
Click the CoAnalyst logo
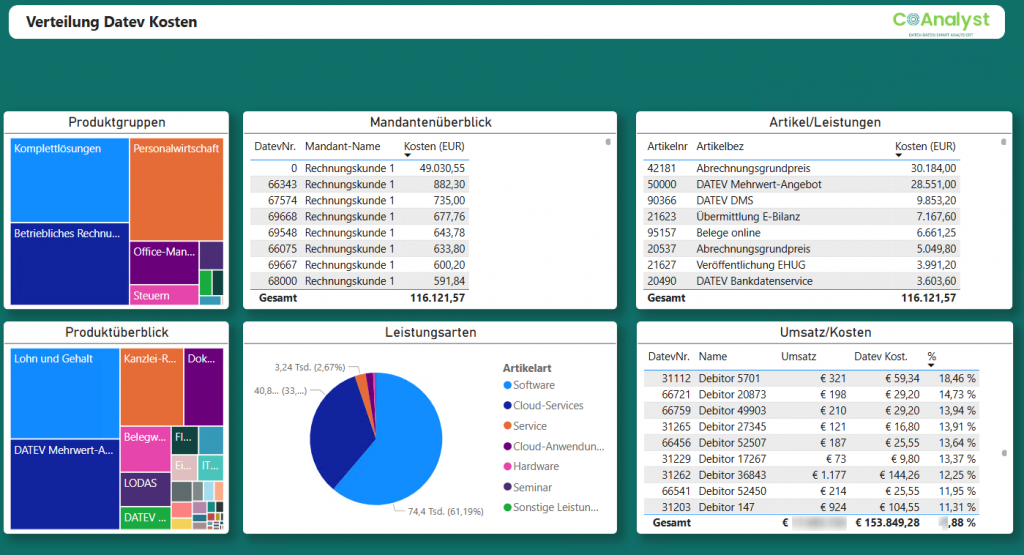(x=941, y=24)
